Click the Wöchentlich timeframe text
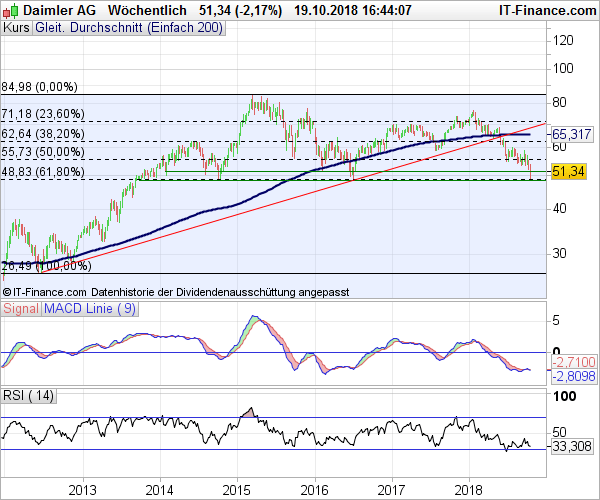This screenshot has height=500, width=600. [147, 10]
